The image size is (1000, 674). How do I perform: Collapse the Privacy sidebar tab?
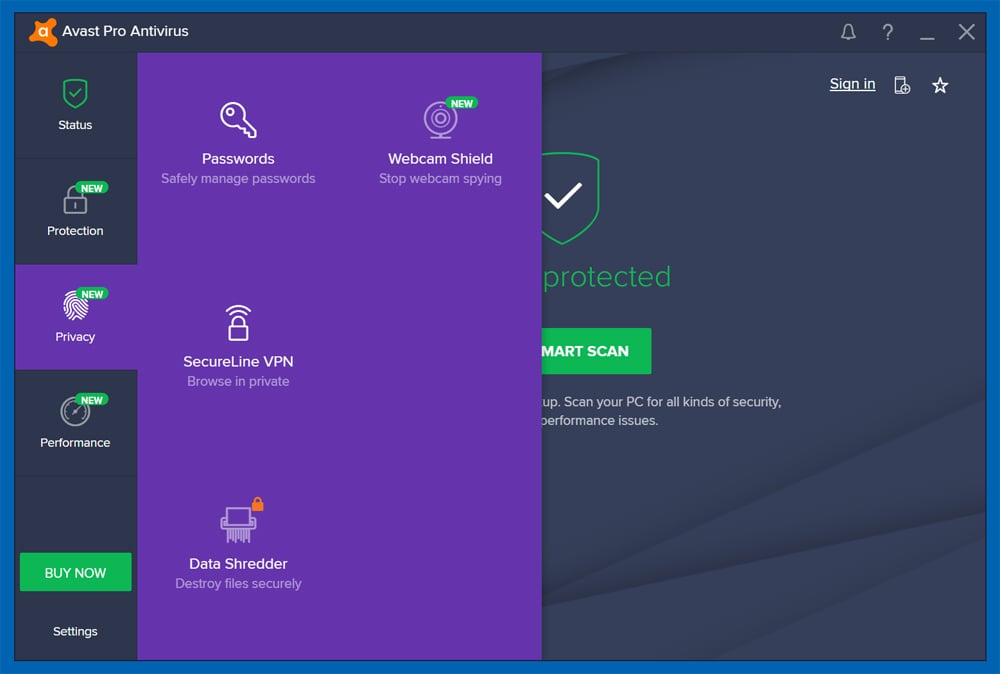75,317
